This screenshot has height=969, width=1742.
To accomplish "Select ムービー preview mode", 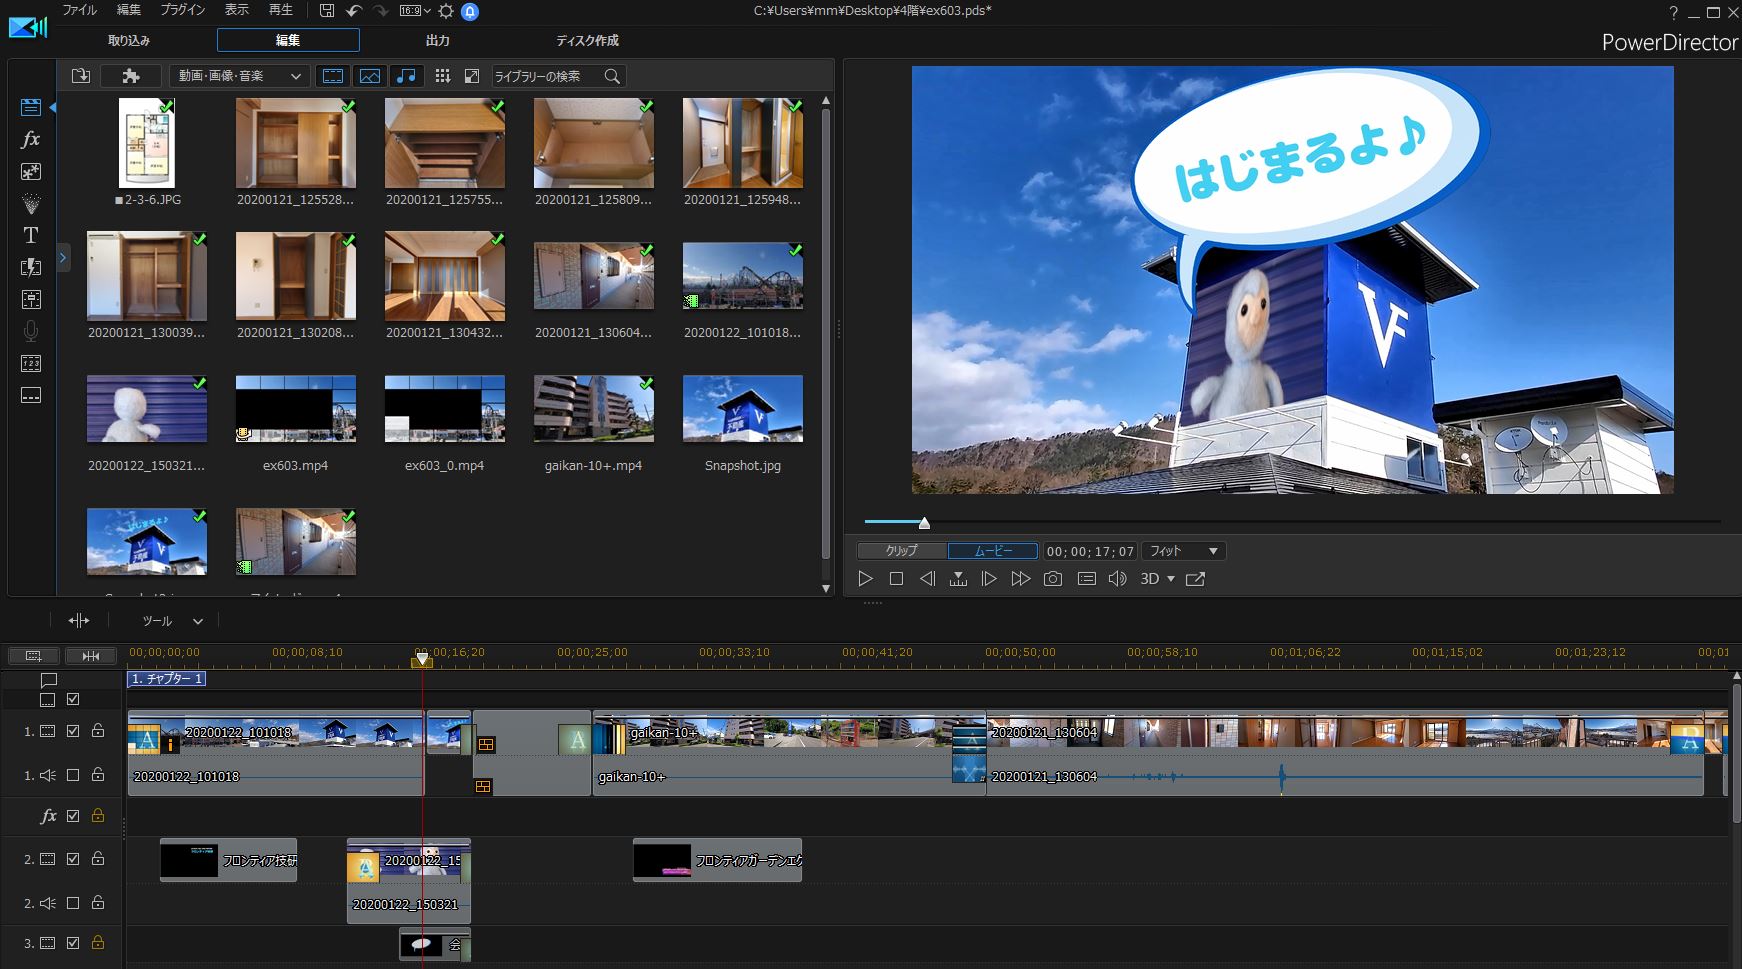I will [x=993, y=551].
